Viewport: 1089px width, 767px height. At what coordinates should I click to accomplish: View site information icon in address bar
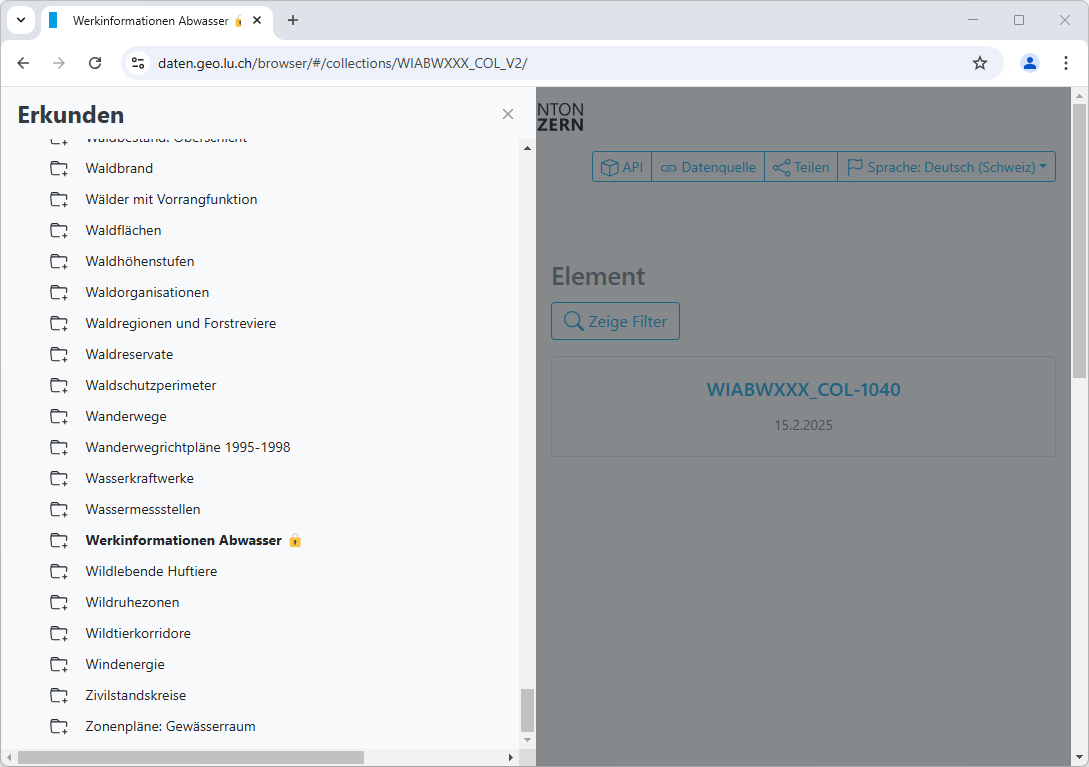[x=138, y=63]
